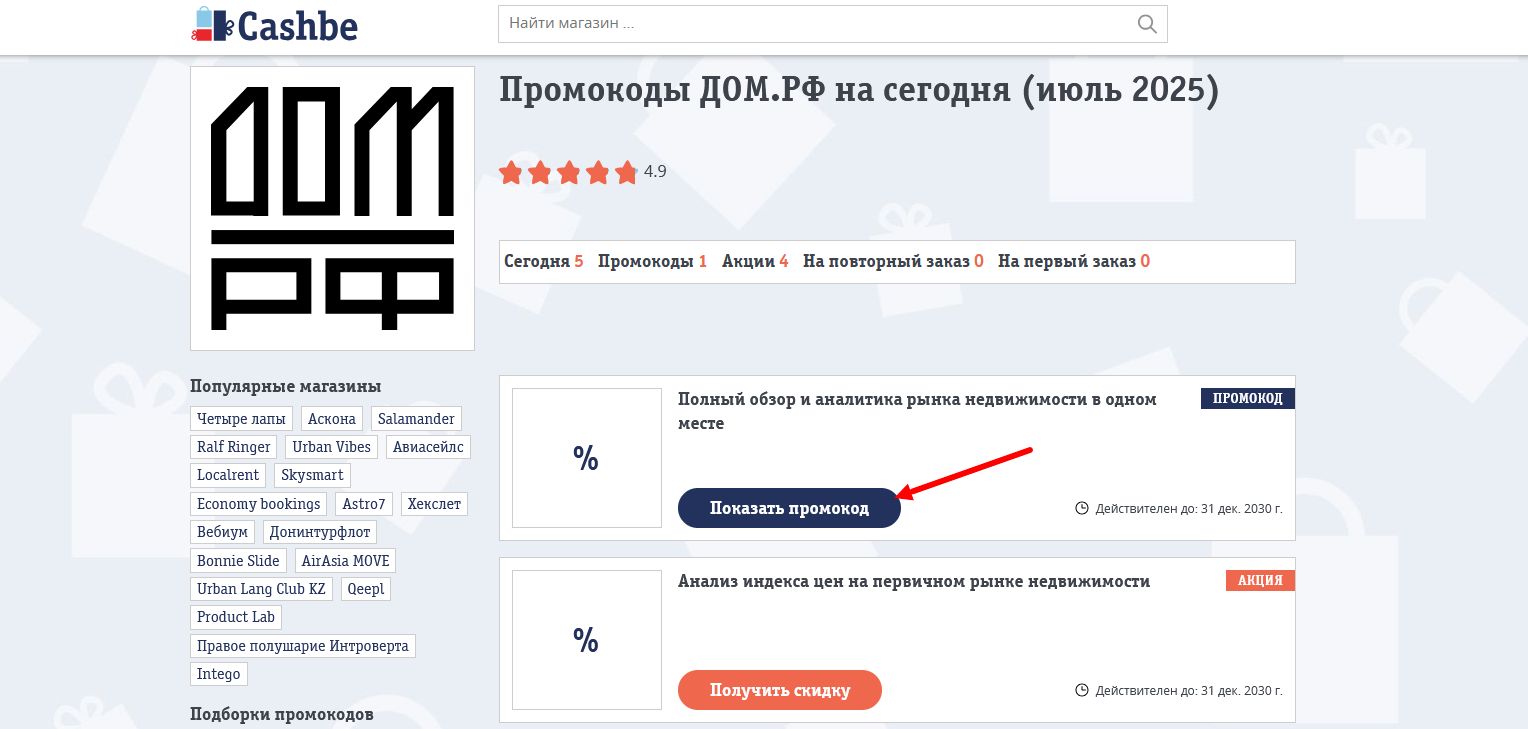The height and width of the screenshot is (729, 1528).
Task: Click the Получить скидку button
Action: click(x=780, y=690)
